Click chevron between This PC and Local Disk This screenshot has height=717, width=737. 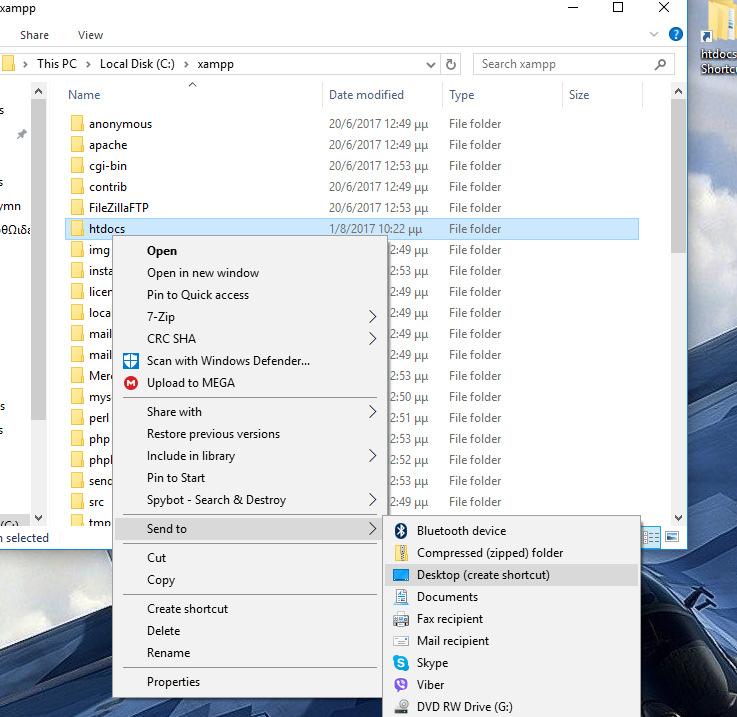(88, 64)
